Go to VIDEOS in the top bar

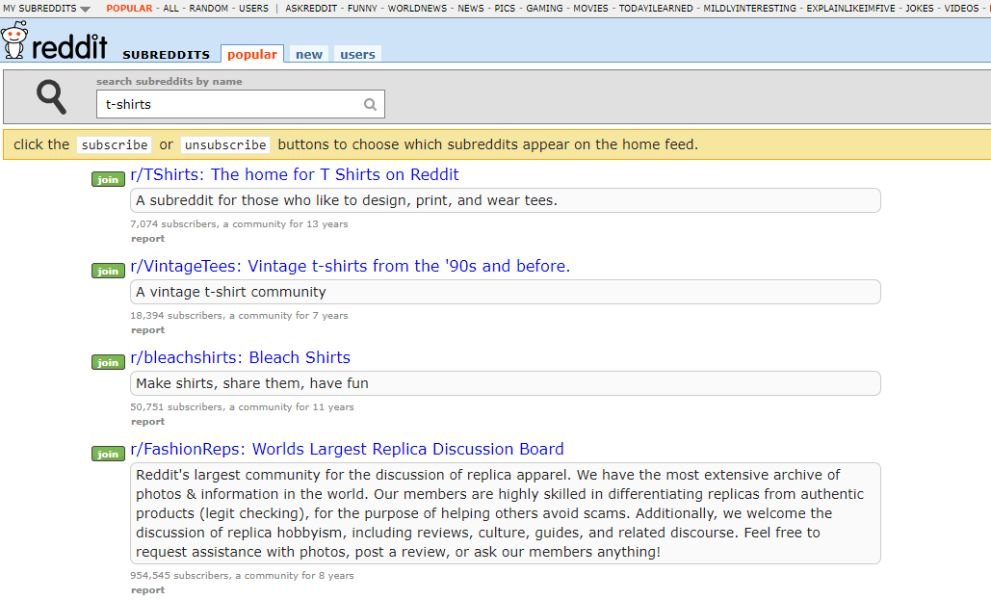click(x=961, y=8)
